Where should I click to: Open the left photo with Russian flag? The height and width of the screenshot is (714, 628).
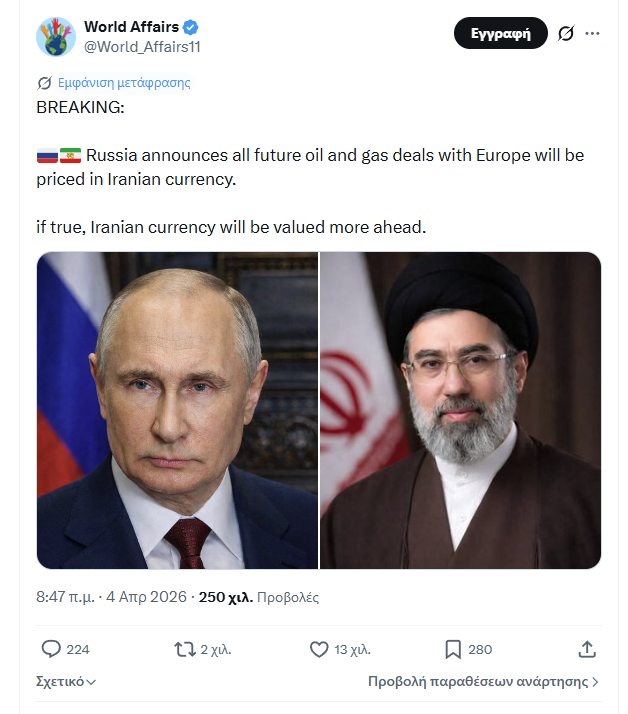coord(177,410)
